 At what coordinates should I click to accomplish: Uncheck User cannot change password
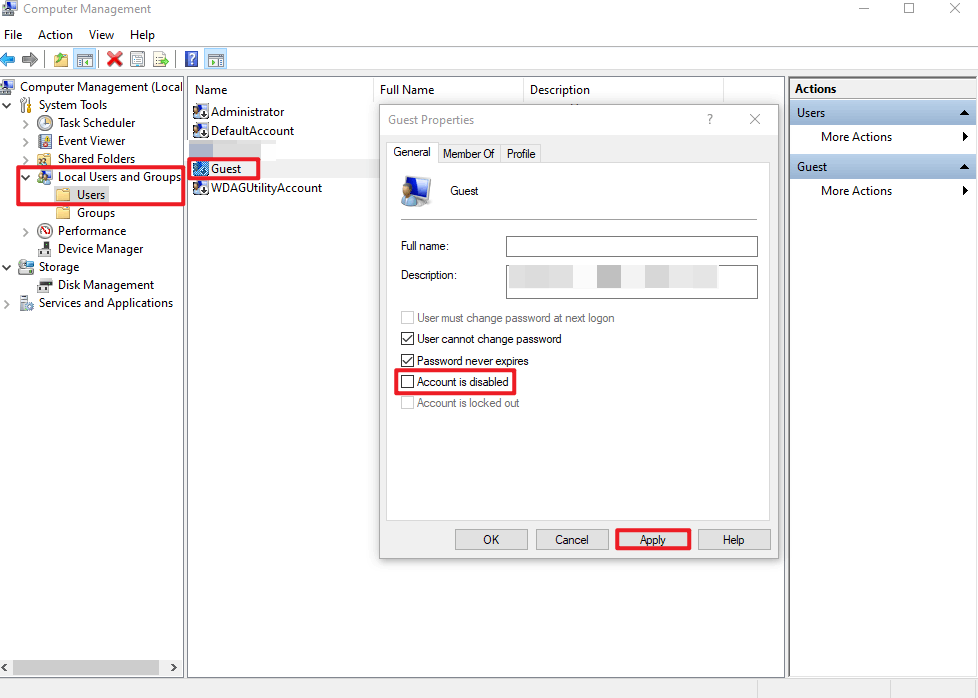coord(407,338)
